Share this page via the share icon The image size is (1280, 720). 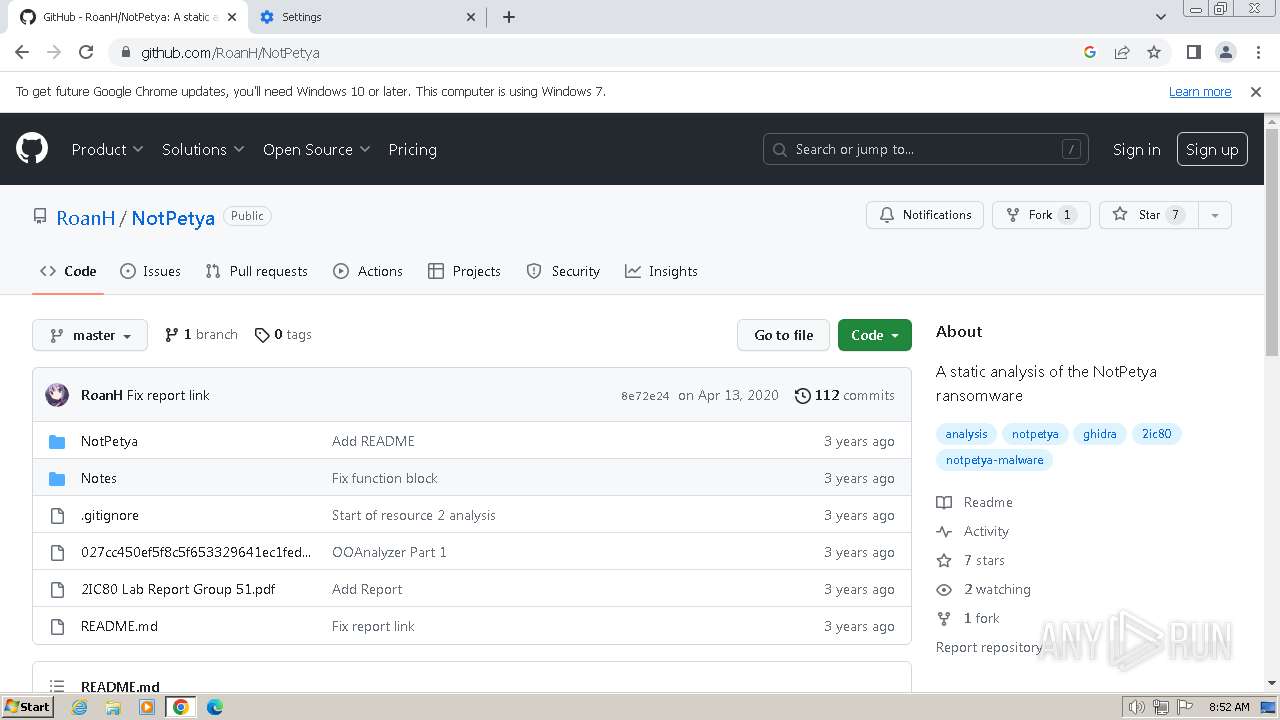coord(1122,52)
